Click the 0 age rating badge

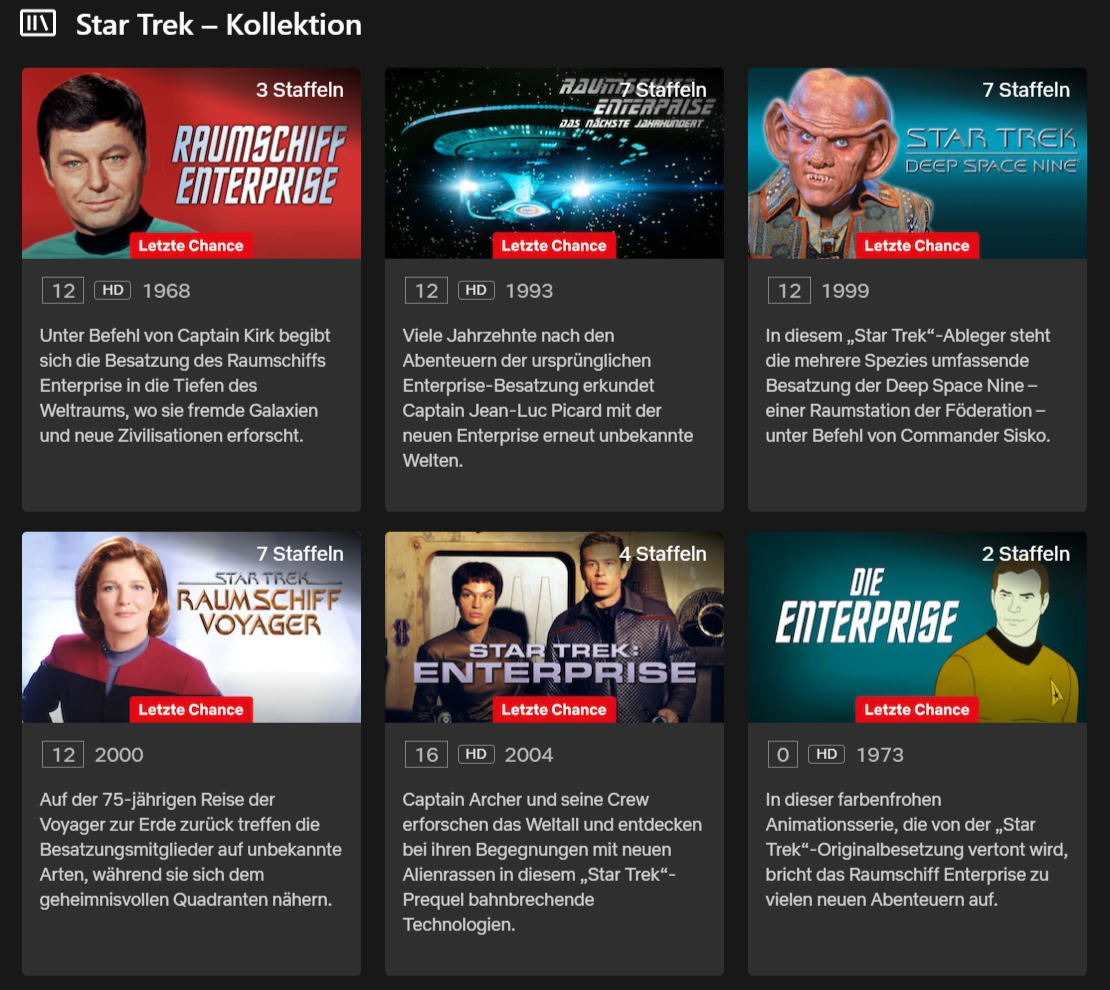(x=783, y=754)
